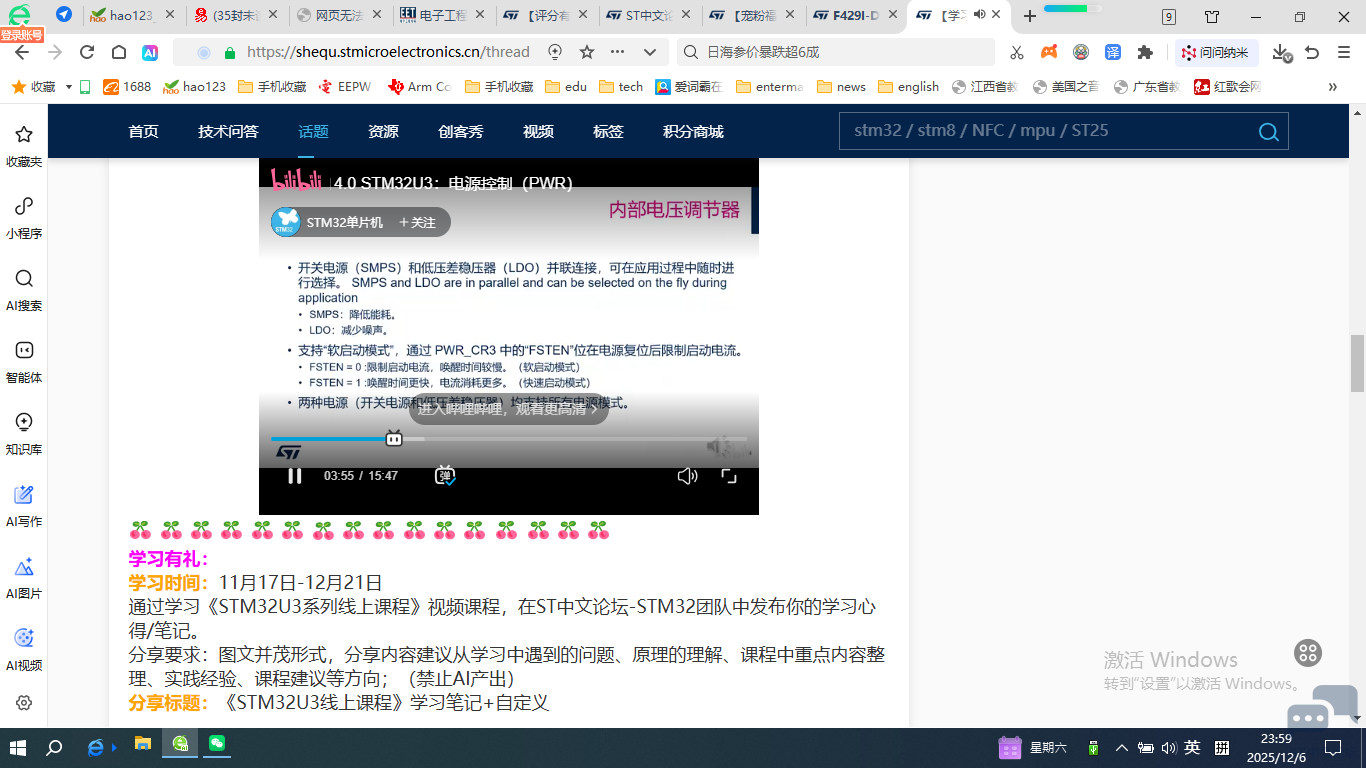Image resolution: width=1366 pixels, height=768 pixels.
Task: Open the 积分商城 nav item
Action: point(693,131)
